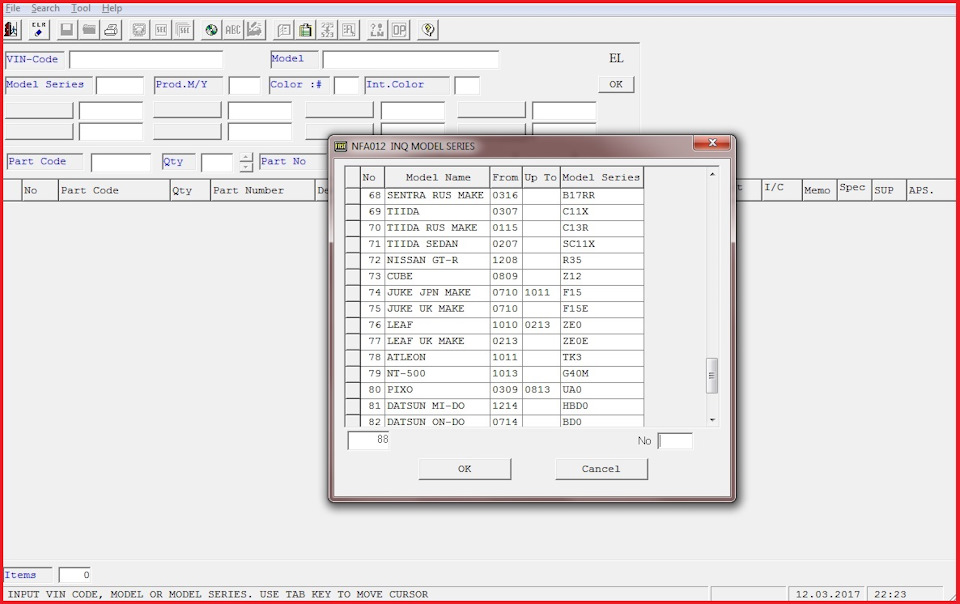Image resolution: width=960 pixels, height=604 pixels.
Task: Click the No input field in dialog
Action: click(675, 441)
